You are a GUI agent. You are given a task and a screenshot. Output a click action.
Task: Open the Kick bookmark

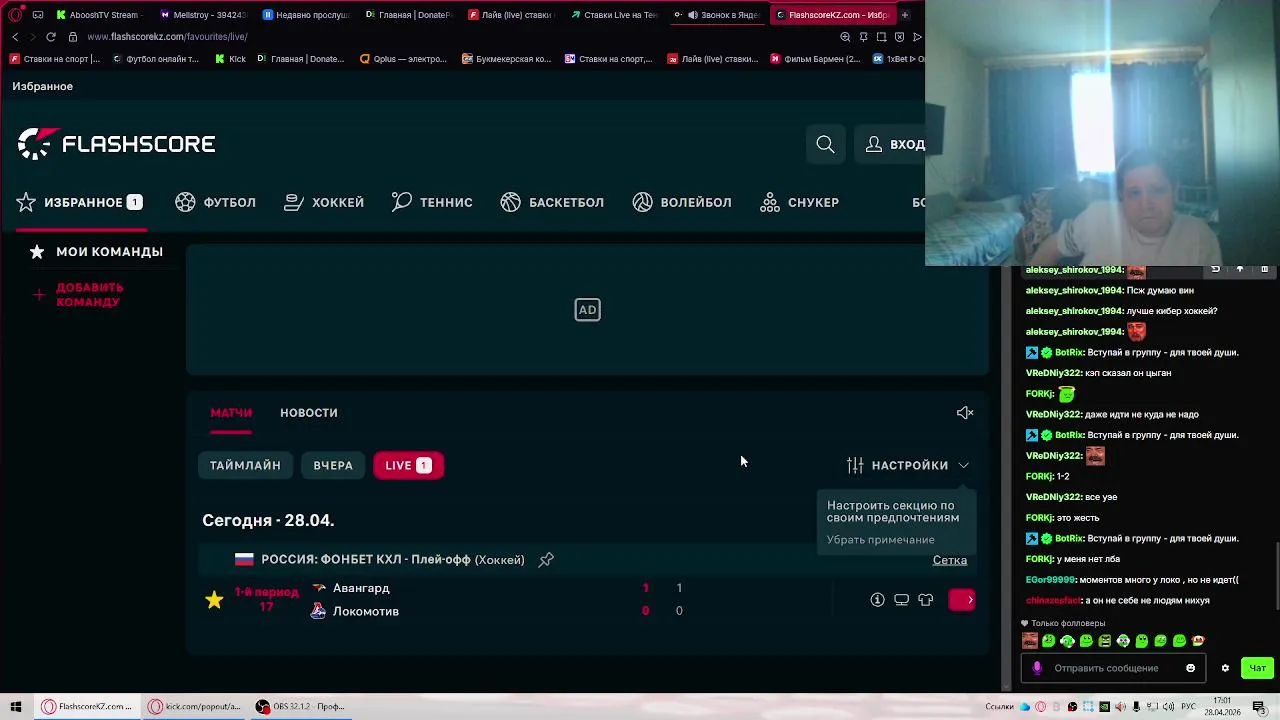(x=230, y=59)
